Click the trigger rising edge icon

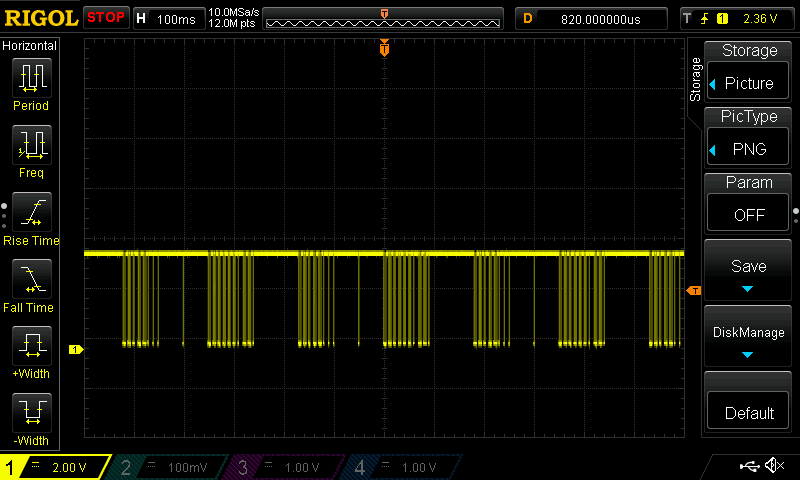[705, 19]
